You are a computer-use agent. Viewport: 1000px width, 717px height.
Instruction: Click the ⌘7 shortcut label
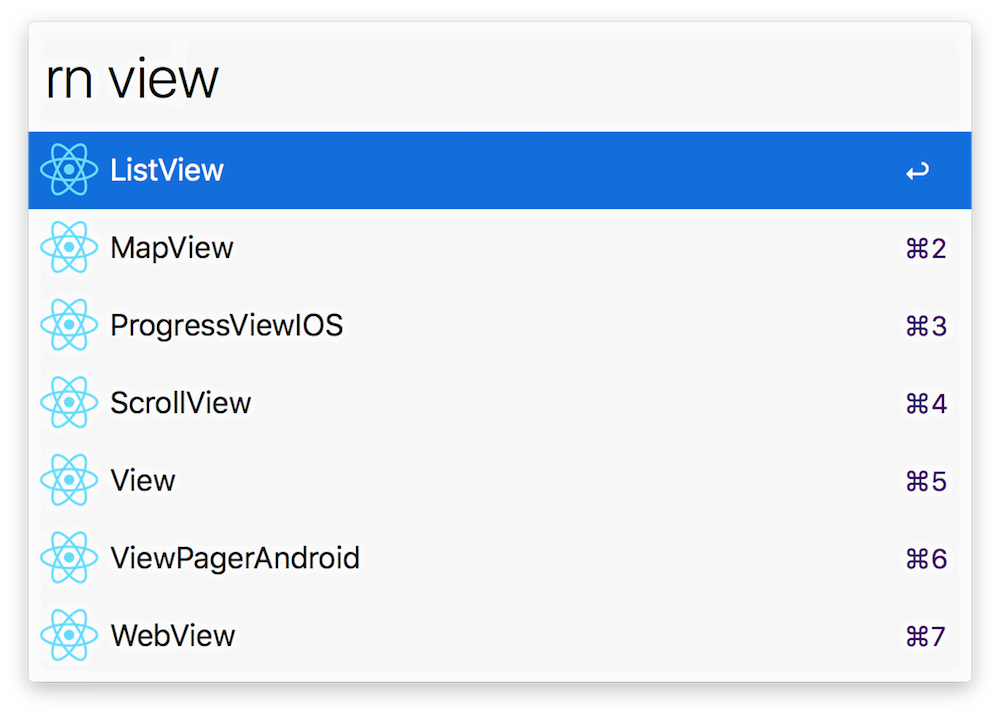(925, 636)
